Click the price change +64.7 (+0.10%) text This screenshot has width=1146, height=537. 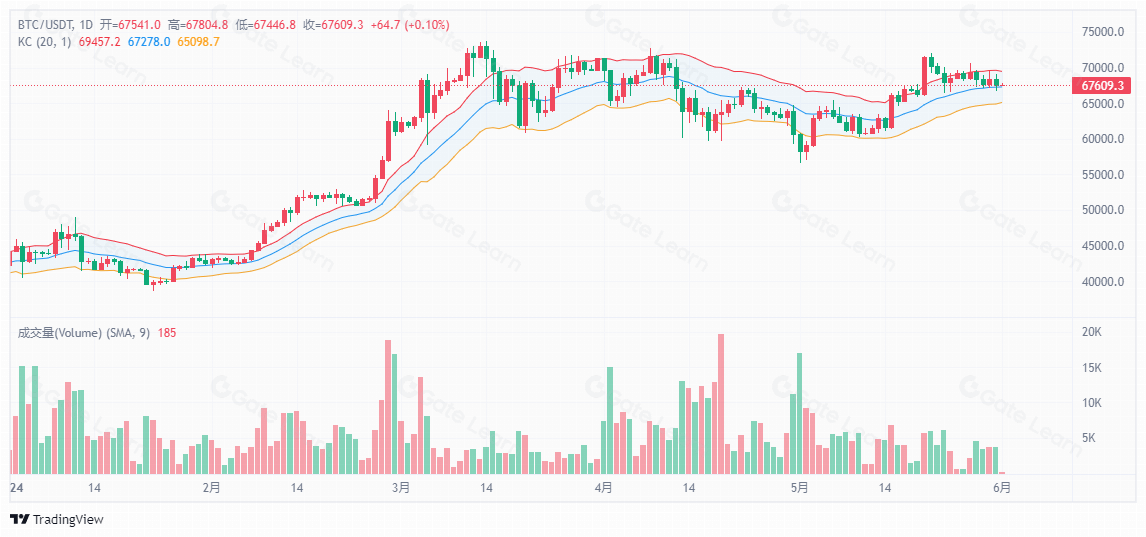pyautogui.click(x=407, y=24)
